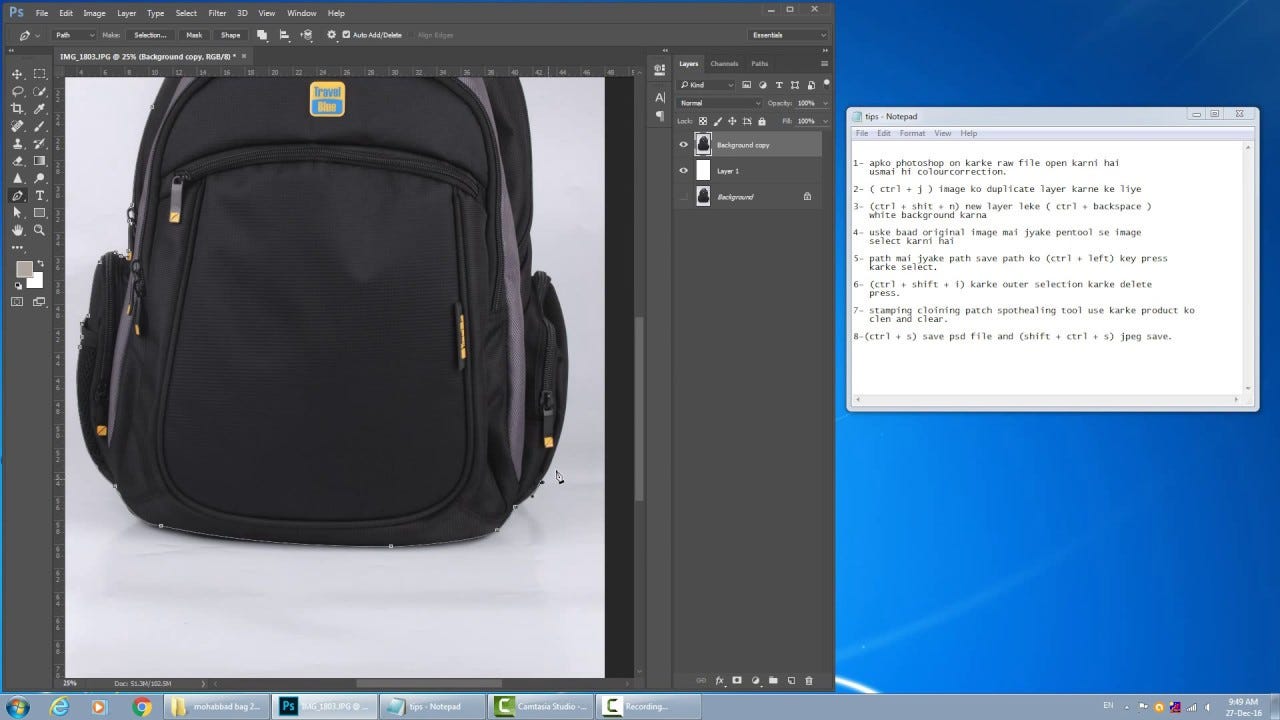The height and width of the screenshot is (720, 1280).
Task: Click the Selection... button
Action: (x=150, y=35)
